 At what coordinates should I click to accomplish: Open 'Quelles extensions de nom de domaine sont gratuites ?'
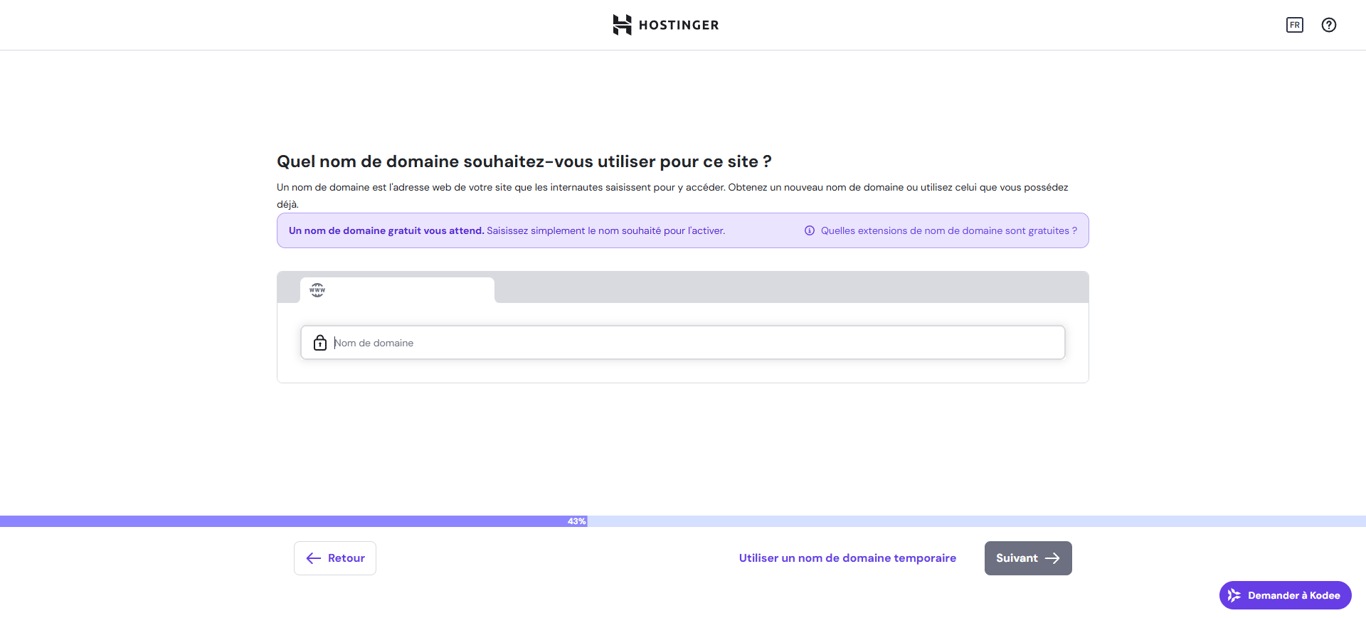click(x=948, y=230)
